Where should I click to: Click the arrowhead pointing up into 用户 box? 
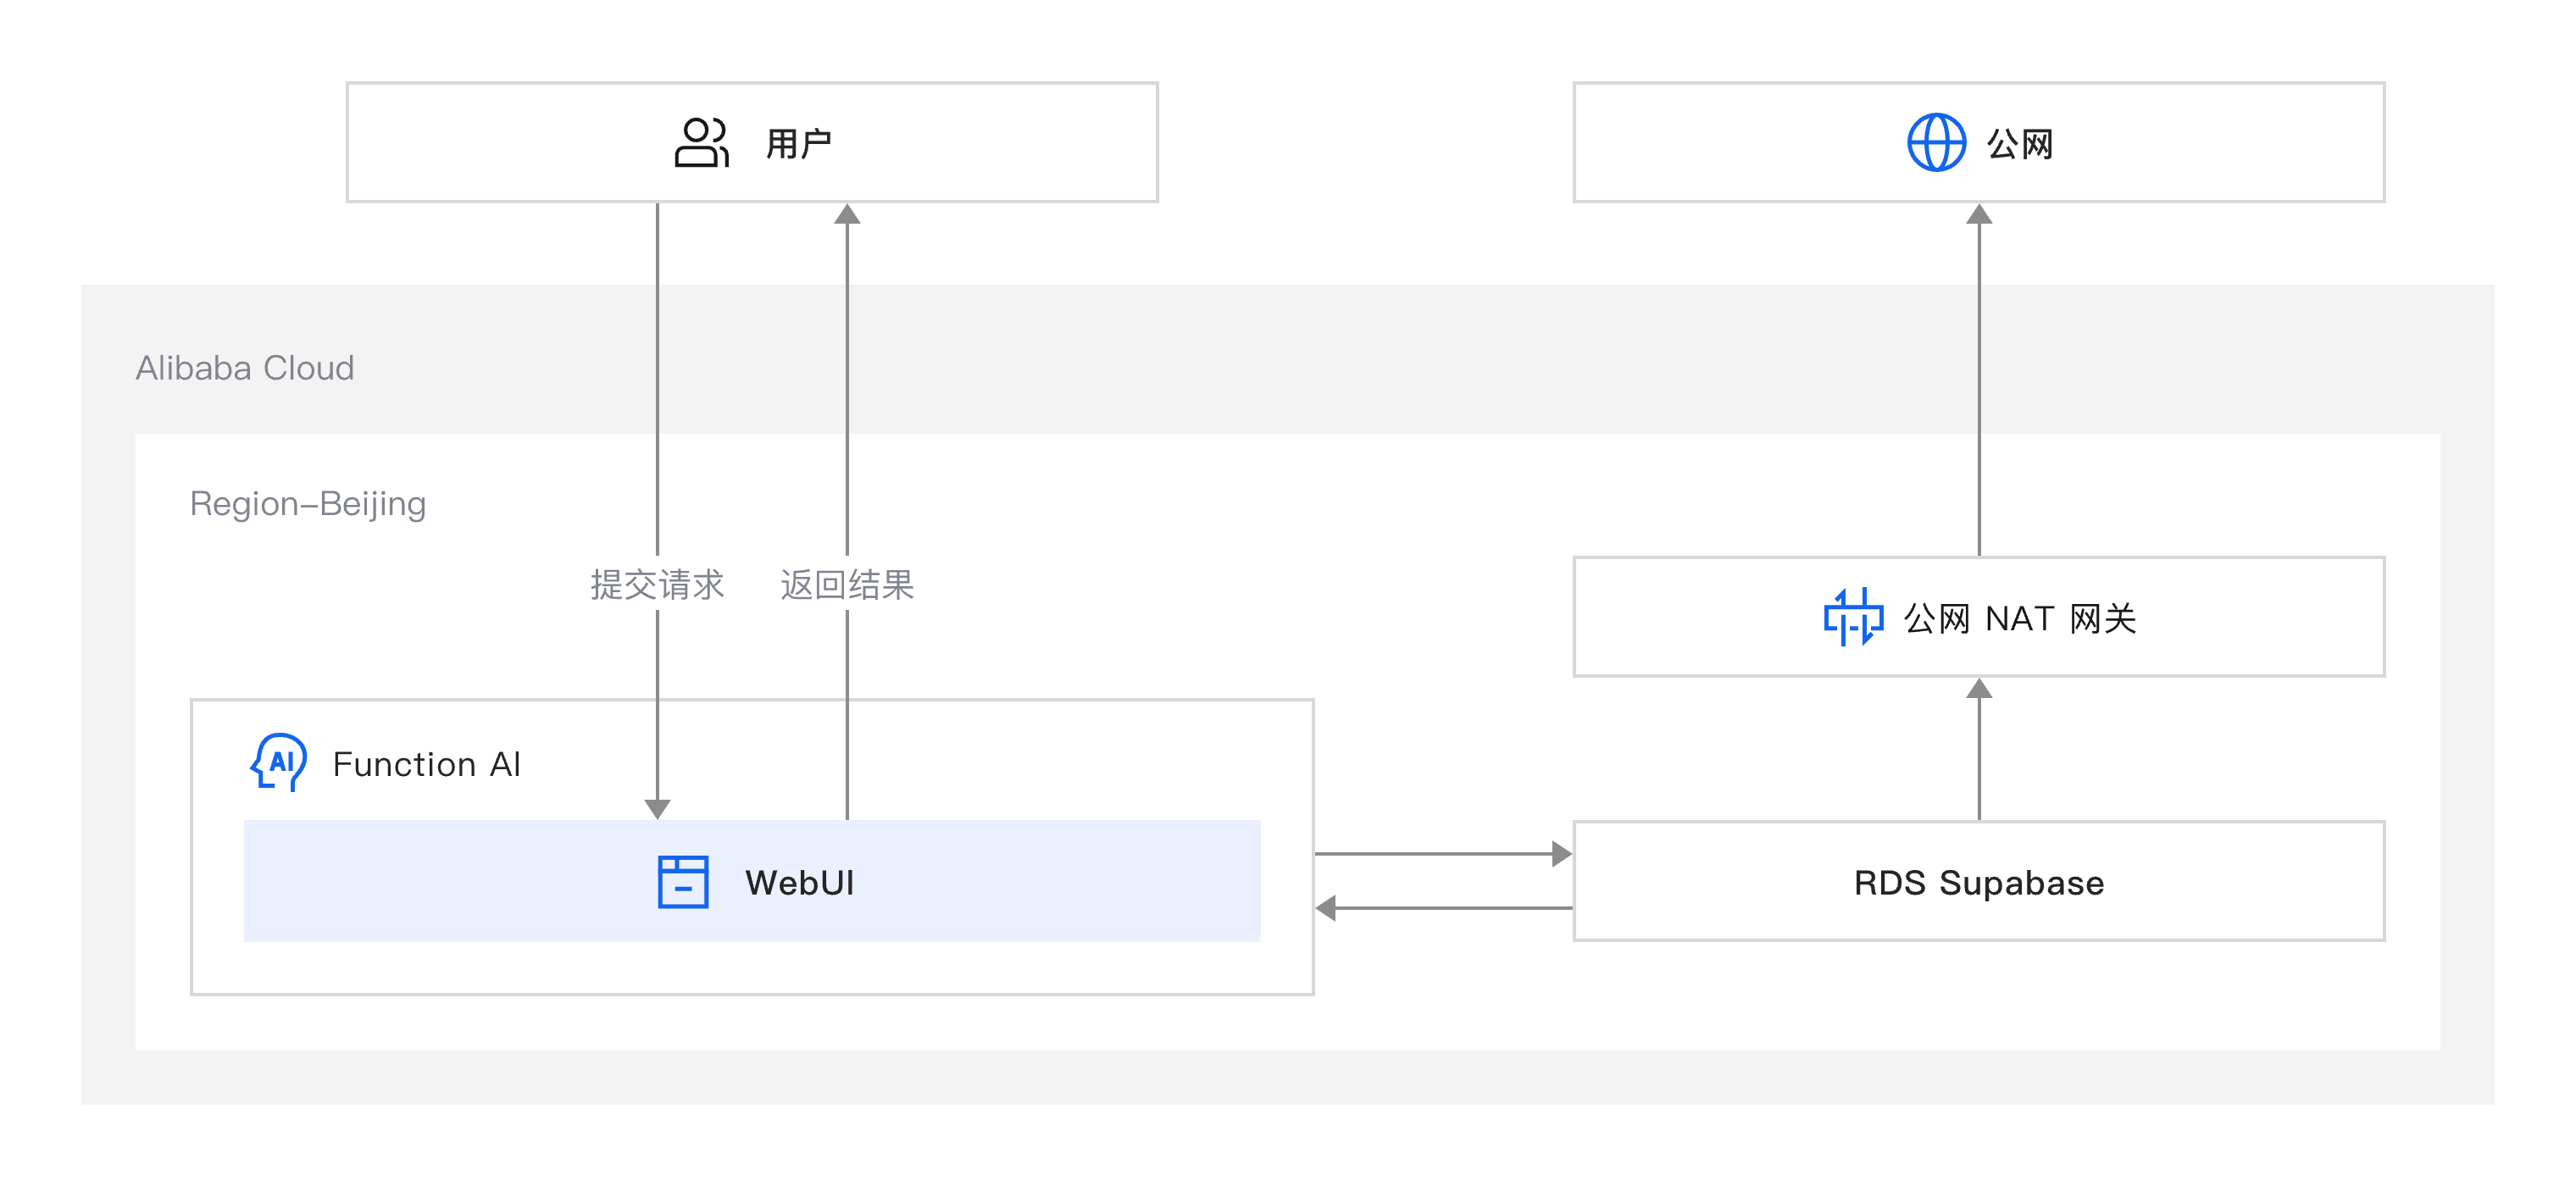(847, 215)
